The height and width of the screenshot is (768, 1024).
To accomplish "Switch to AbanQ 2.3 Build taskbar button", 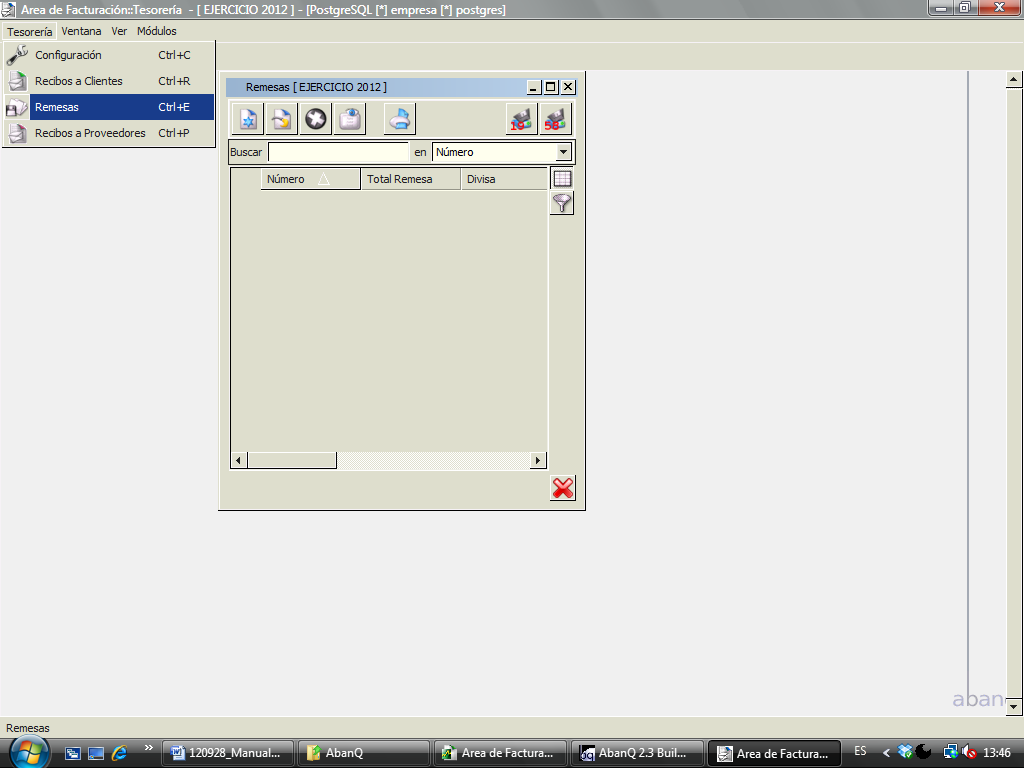I will pyautogui.click(x=638, y=753).
